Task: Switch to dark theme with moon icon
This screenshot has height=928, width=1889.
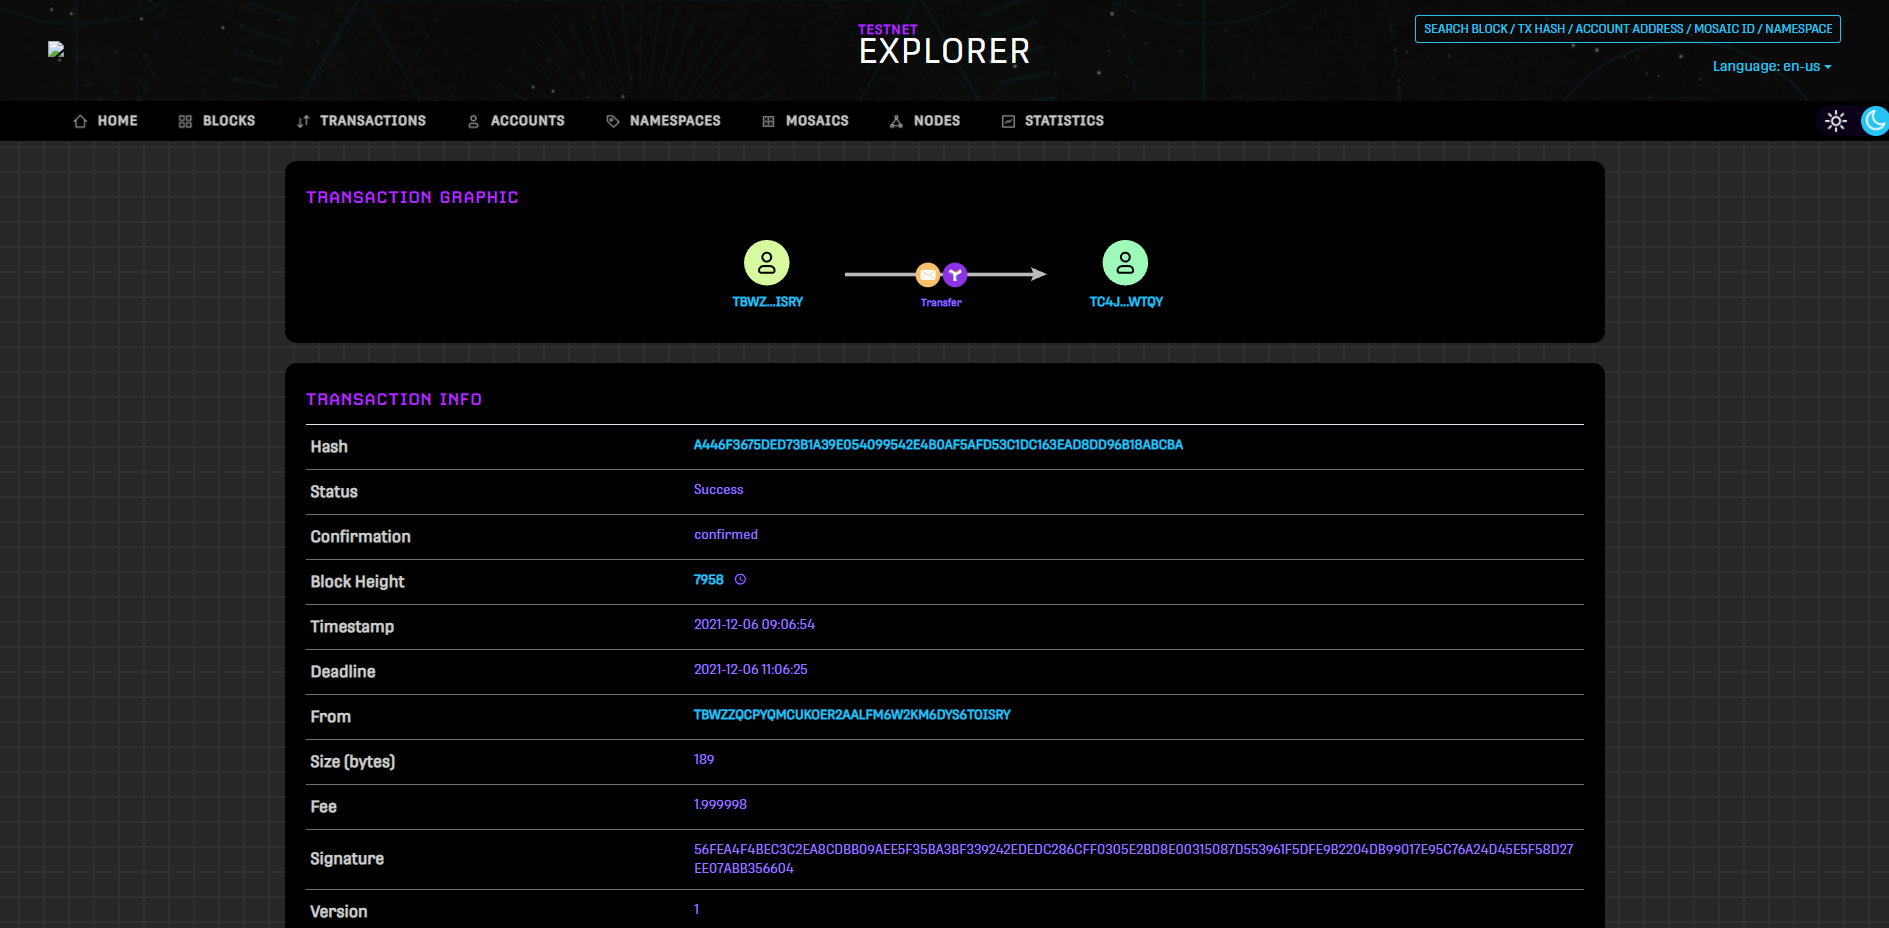Action: [1875, 121]
